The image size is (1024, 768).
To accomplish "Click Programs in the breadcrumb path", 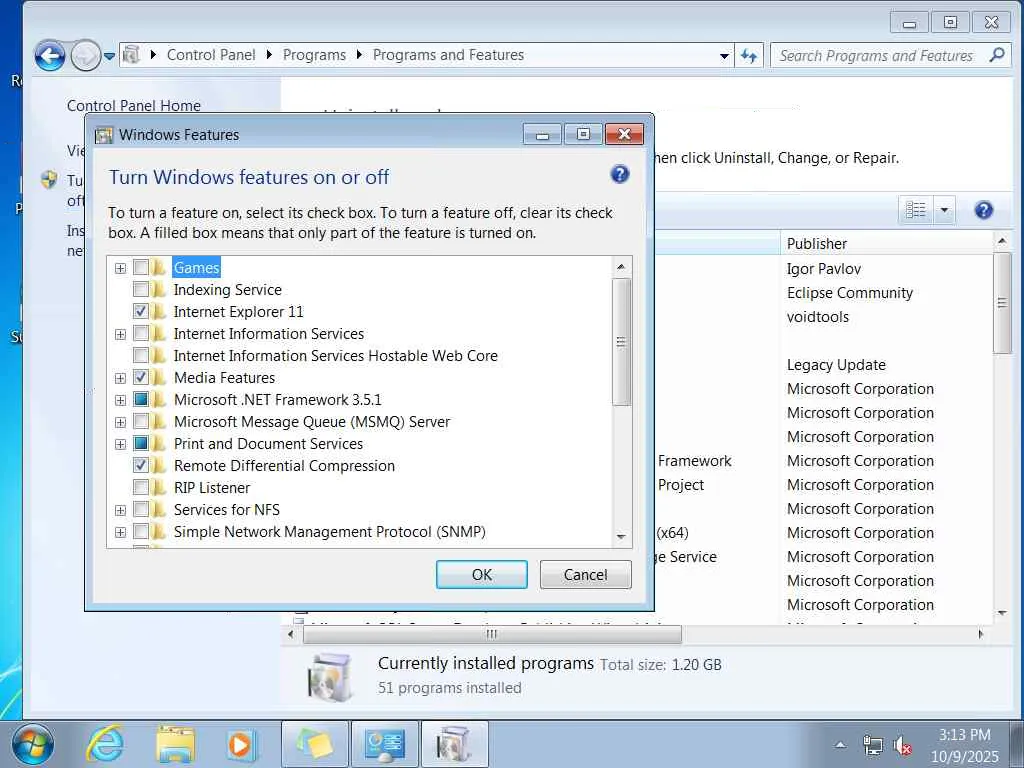I will point(314,55).
